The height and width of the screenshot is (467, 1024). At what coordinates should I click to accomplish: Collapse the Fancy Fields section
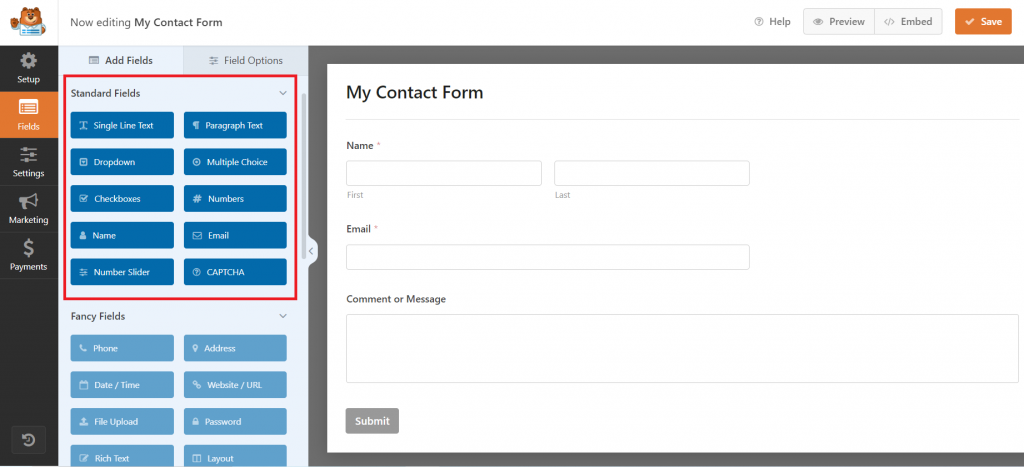(x=282, y=316)
